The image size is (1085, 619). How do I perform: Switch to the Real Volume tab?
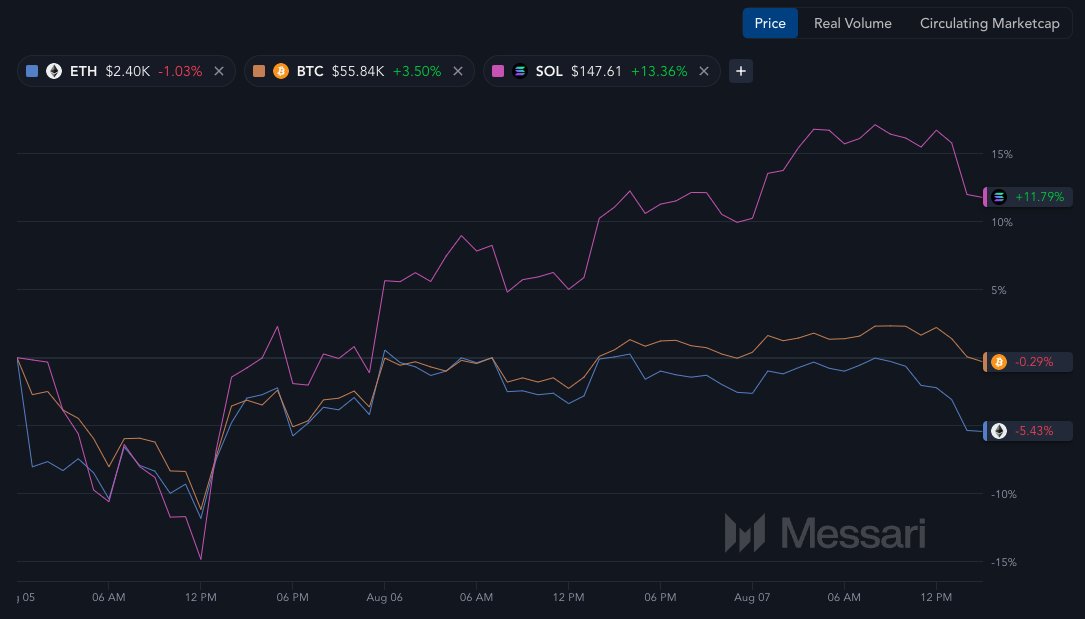pyautogui.click(x=852, y=24)
